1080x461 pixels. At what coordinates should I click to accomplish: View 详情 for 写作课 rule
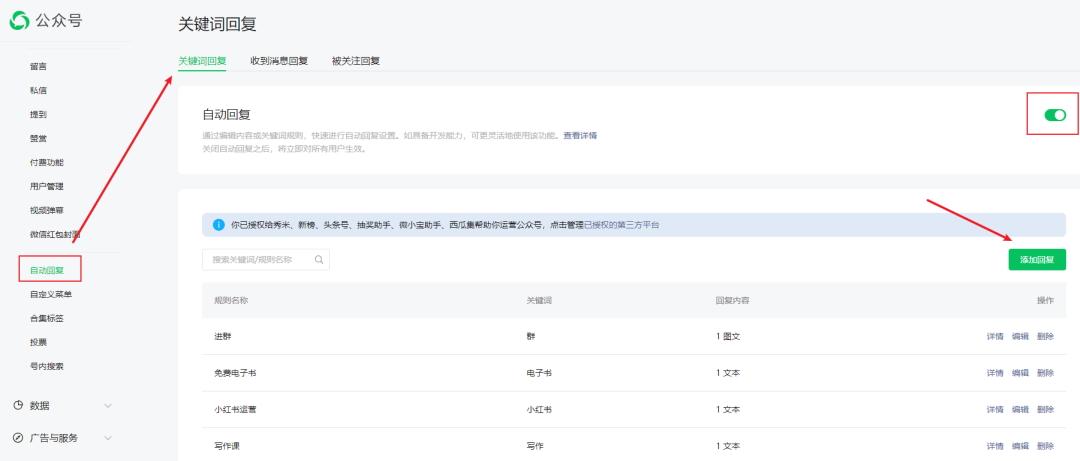995,446
